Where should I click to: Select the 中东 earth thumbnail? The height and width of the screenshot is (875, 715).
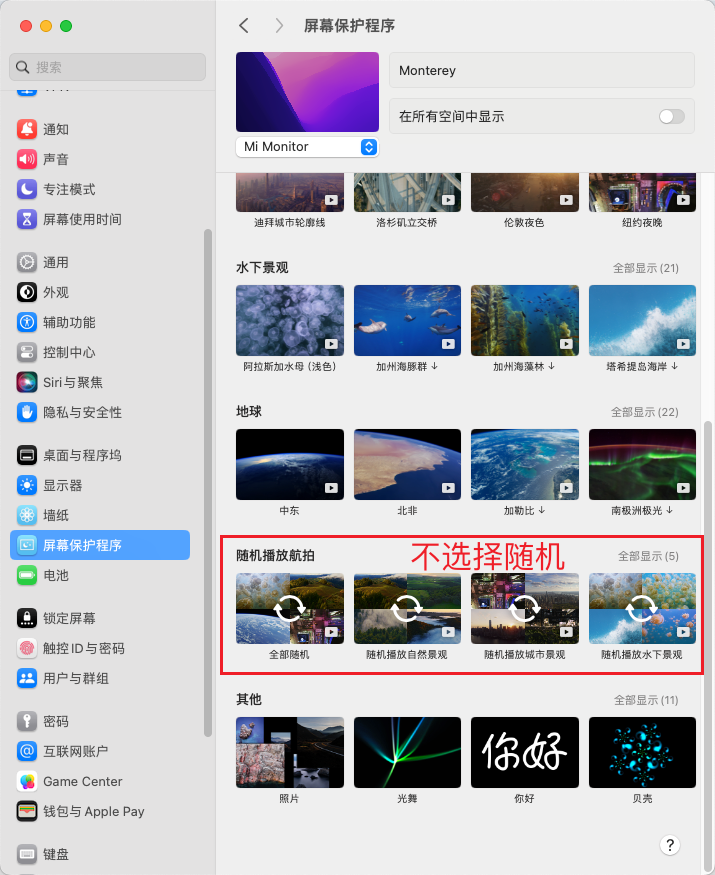tap(290, 464)
